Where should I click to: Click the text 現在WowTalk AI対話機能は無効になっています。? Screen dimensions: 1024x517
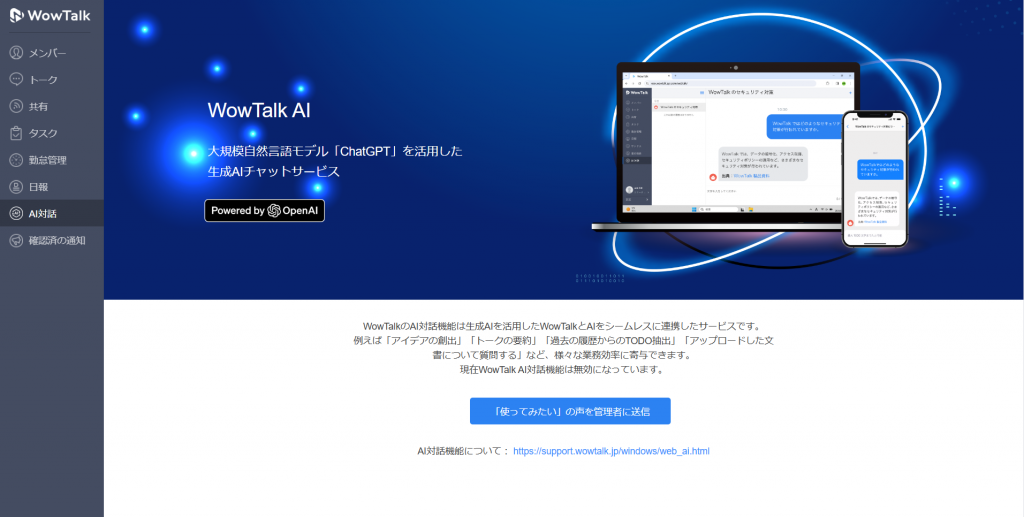click(x=562, y=369)
